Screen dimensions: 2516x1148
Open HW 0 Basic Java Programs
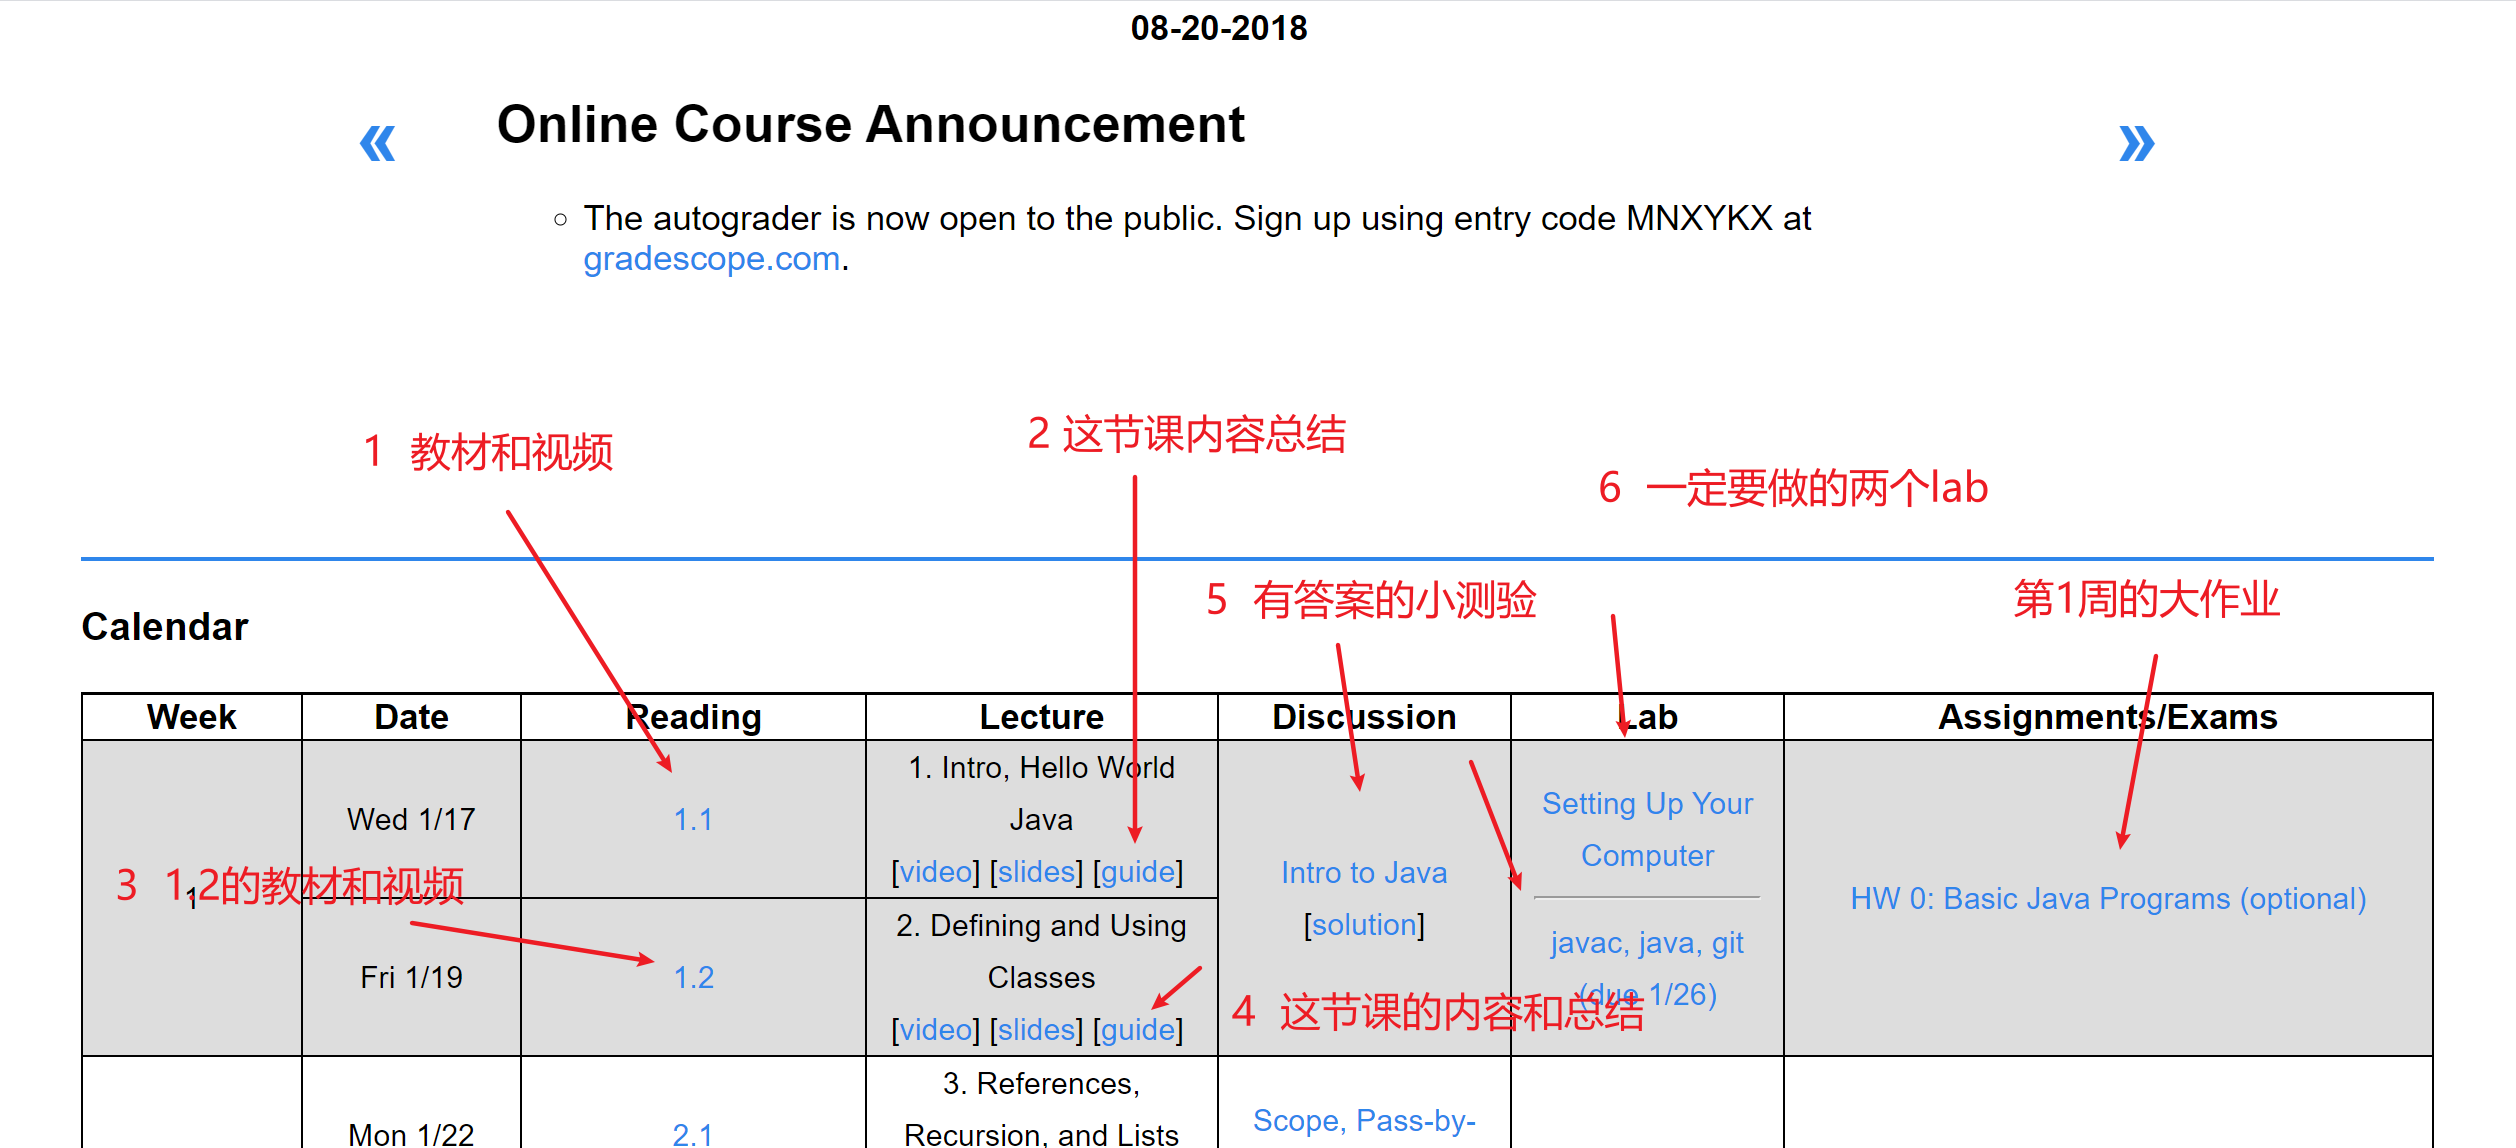pyautogui.click(x=2108, y=899)
